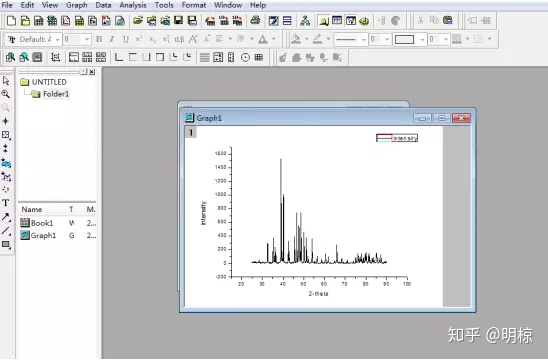Select the Rescale graph icon
This screenshot has width=548, height=360.
[55, 57]
